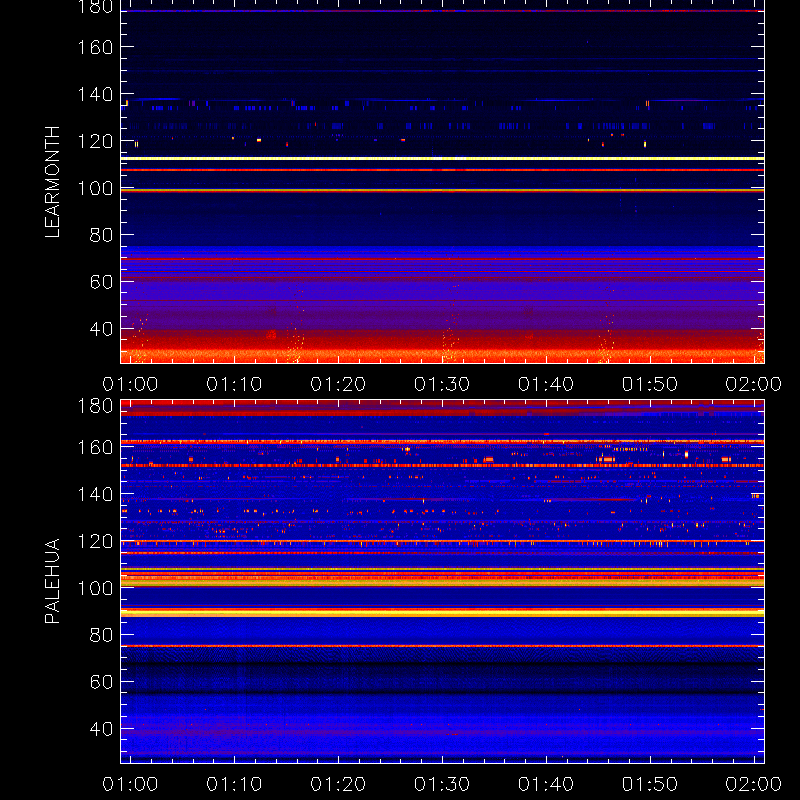Screen dimensions: 800x800
Task: Select the 100 label on Learmonth axis
Action: pyautogui.click(x=95, y=188)
